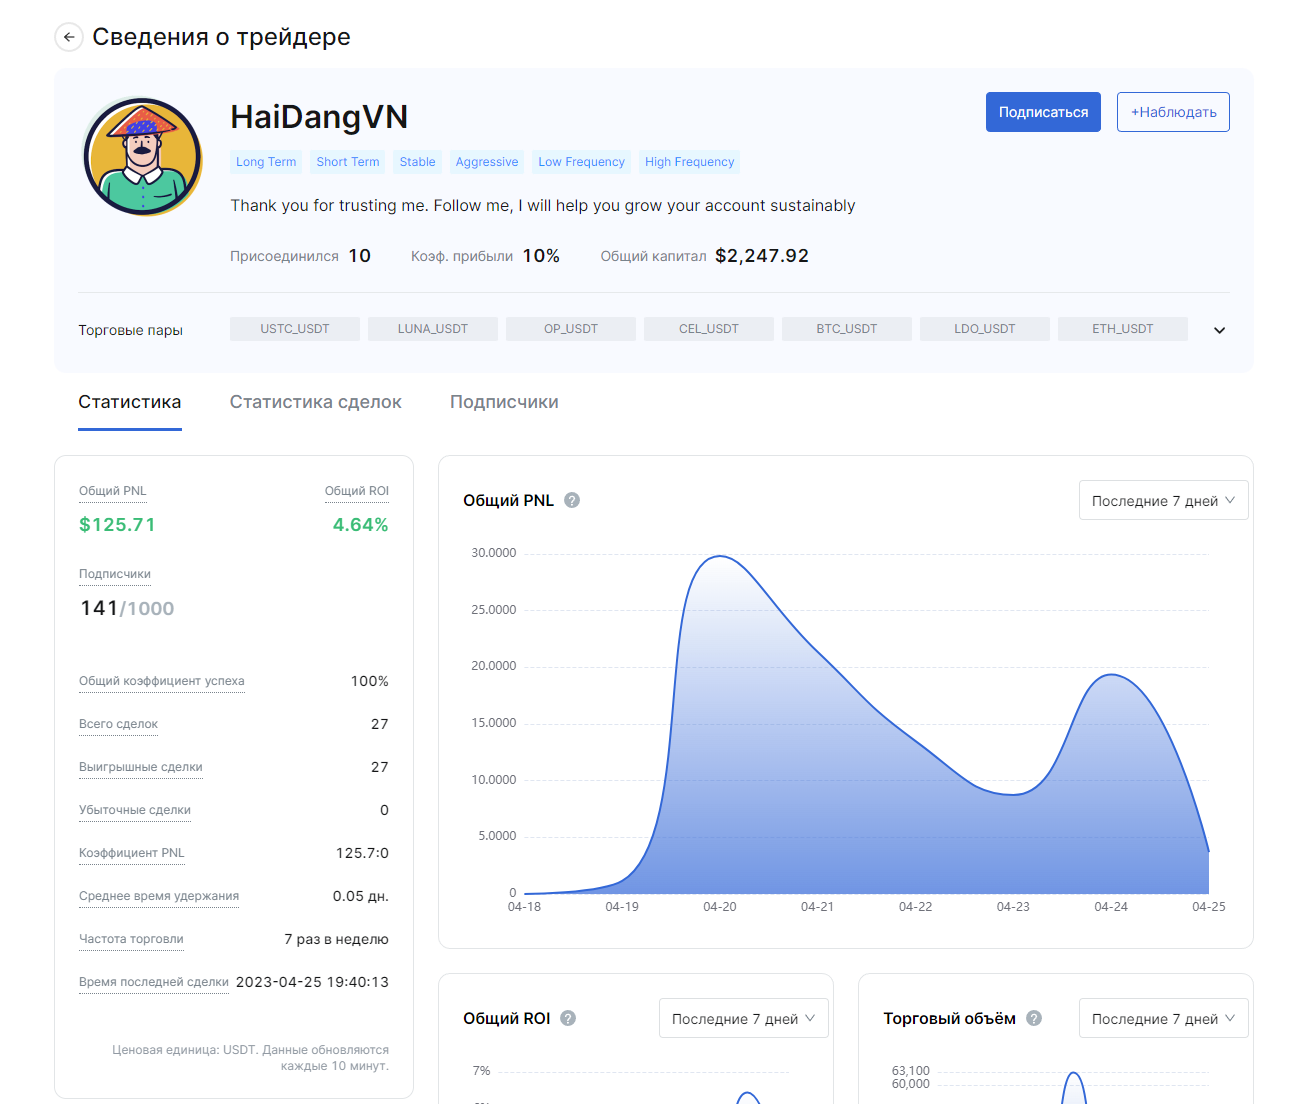Click the Коэффициент PNL label
1289x1104 pixels.
(x=132, y=853)
